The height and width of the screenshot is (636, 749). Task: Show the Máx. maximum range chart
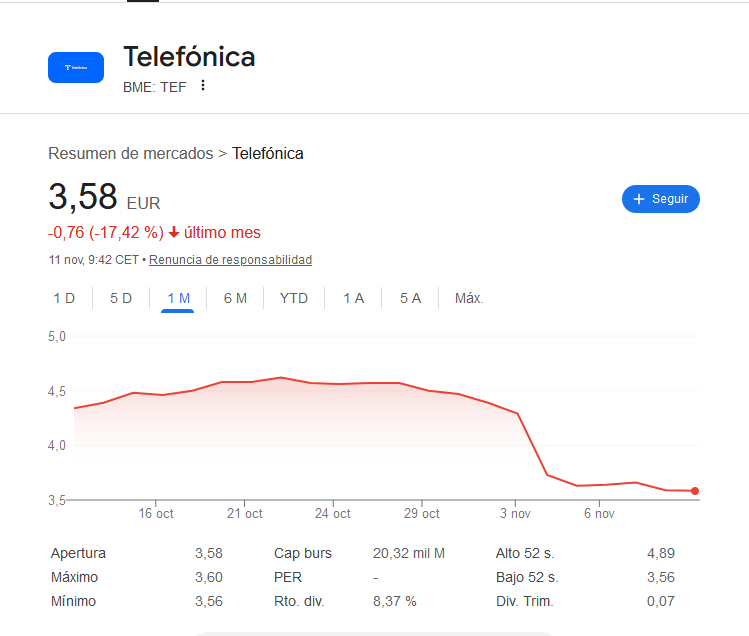(469, 298)
